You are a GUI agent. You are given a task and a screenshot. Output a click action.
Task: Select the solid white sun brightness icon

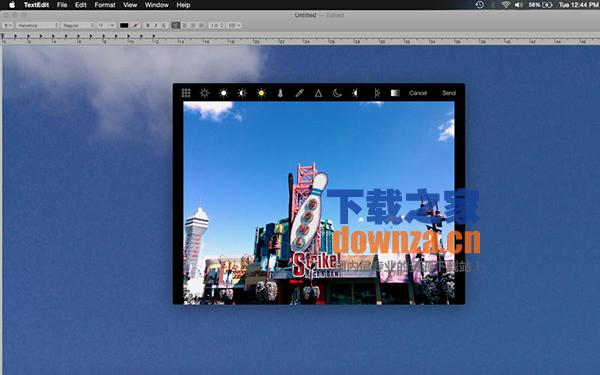pyautogui.click(x=223, y=93)
